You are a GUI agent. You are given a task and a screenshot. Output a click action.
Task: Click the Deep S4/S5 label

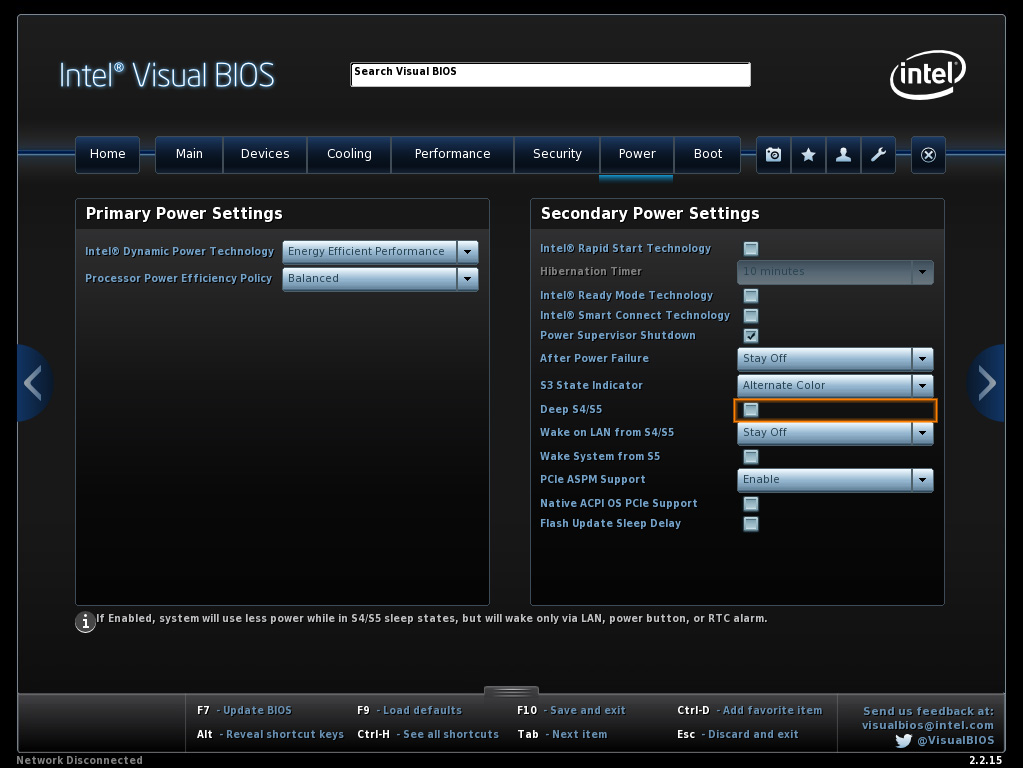pyautogui.click(x=571, y=410)
